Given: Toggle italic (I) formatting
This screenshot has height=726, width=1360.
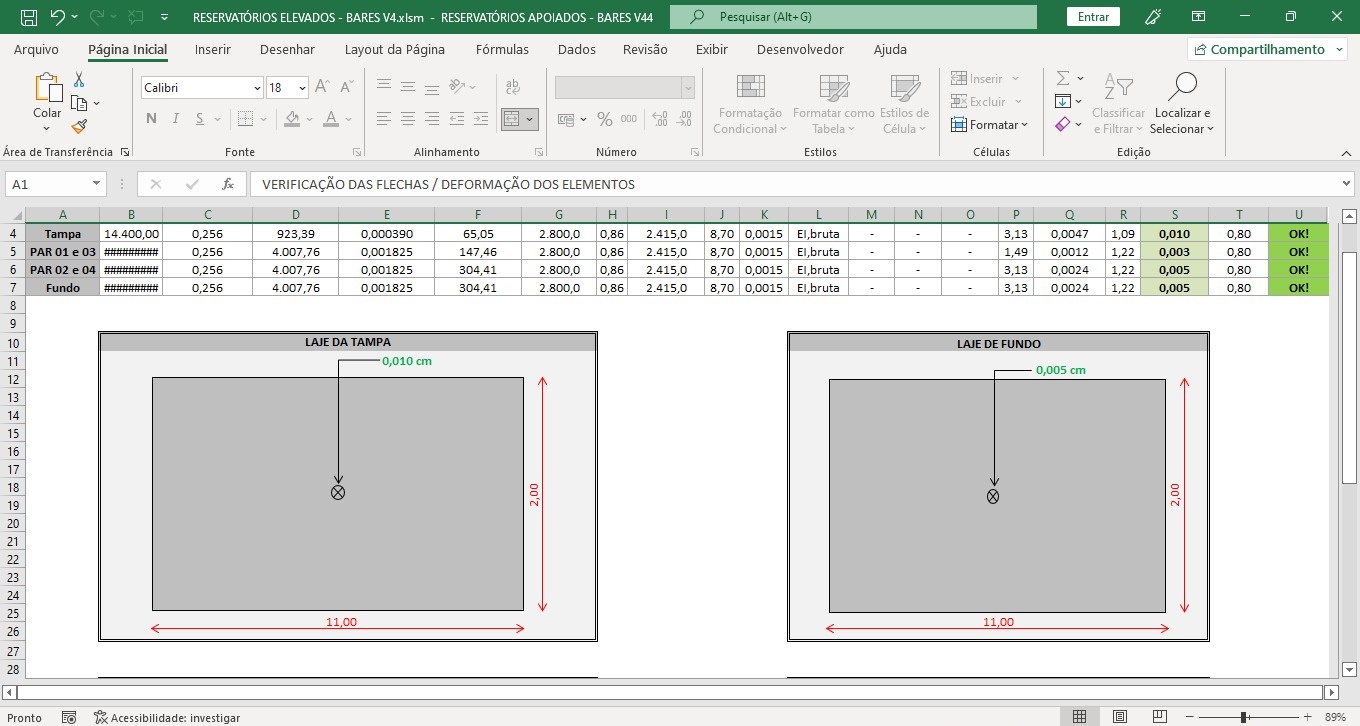Looking at the screenshot, I should click(176, 119).
